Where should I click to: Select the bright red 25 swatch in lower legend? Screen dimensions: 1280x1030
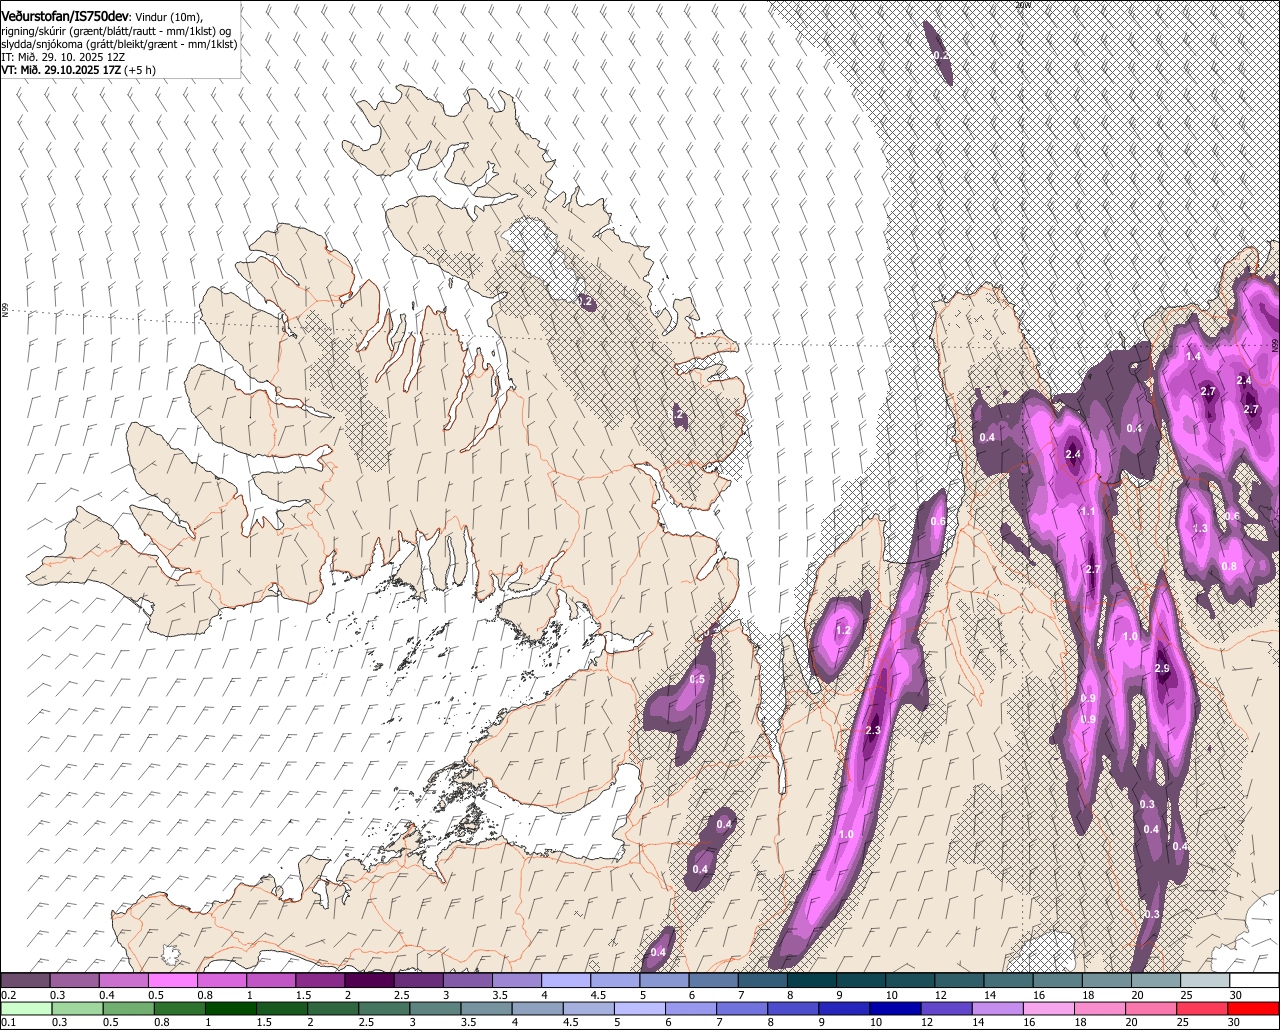(x=1203, y=1009)
